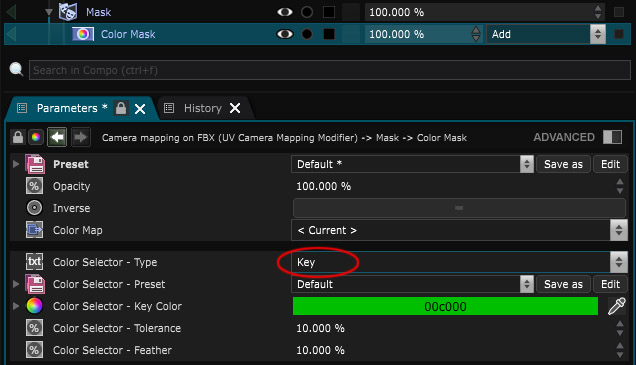This screenshot has height=365, width=636.
Task: Hide the Color Mask layer with its eye
Action: pos(285,34)
